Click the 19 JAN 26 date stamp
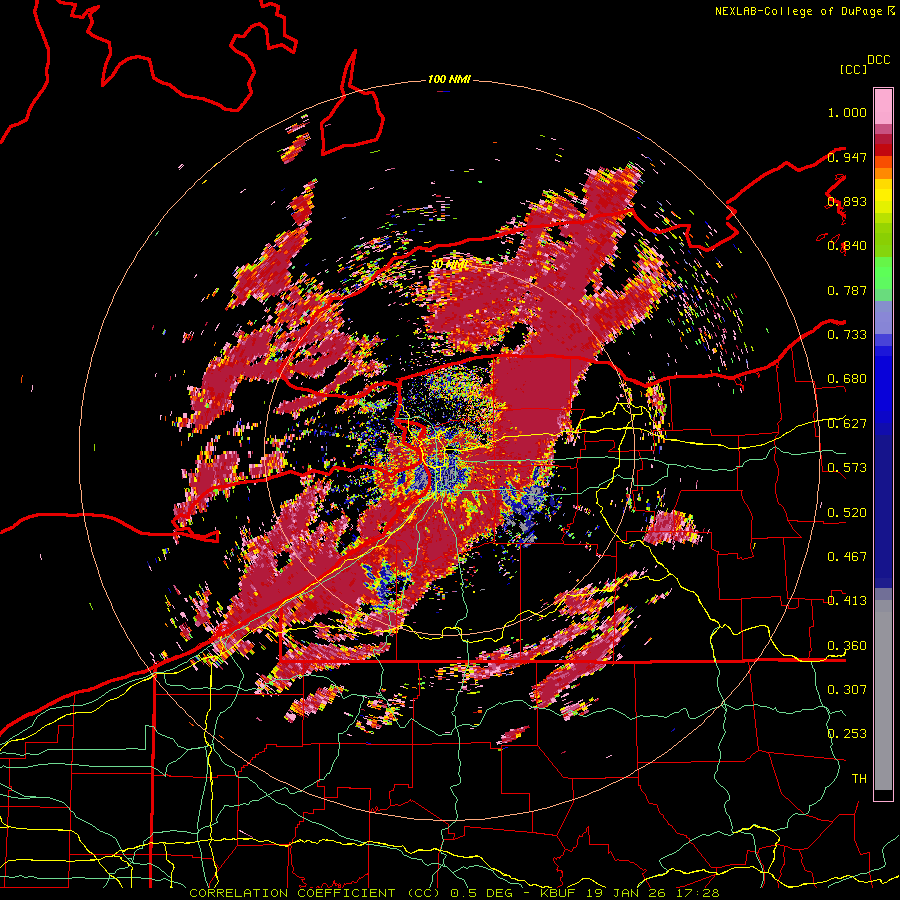This screenshot has height=900, width=900. [x=626, y=893]
